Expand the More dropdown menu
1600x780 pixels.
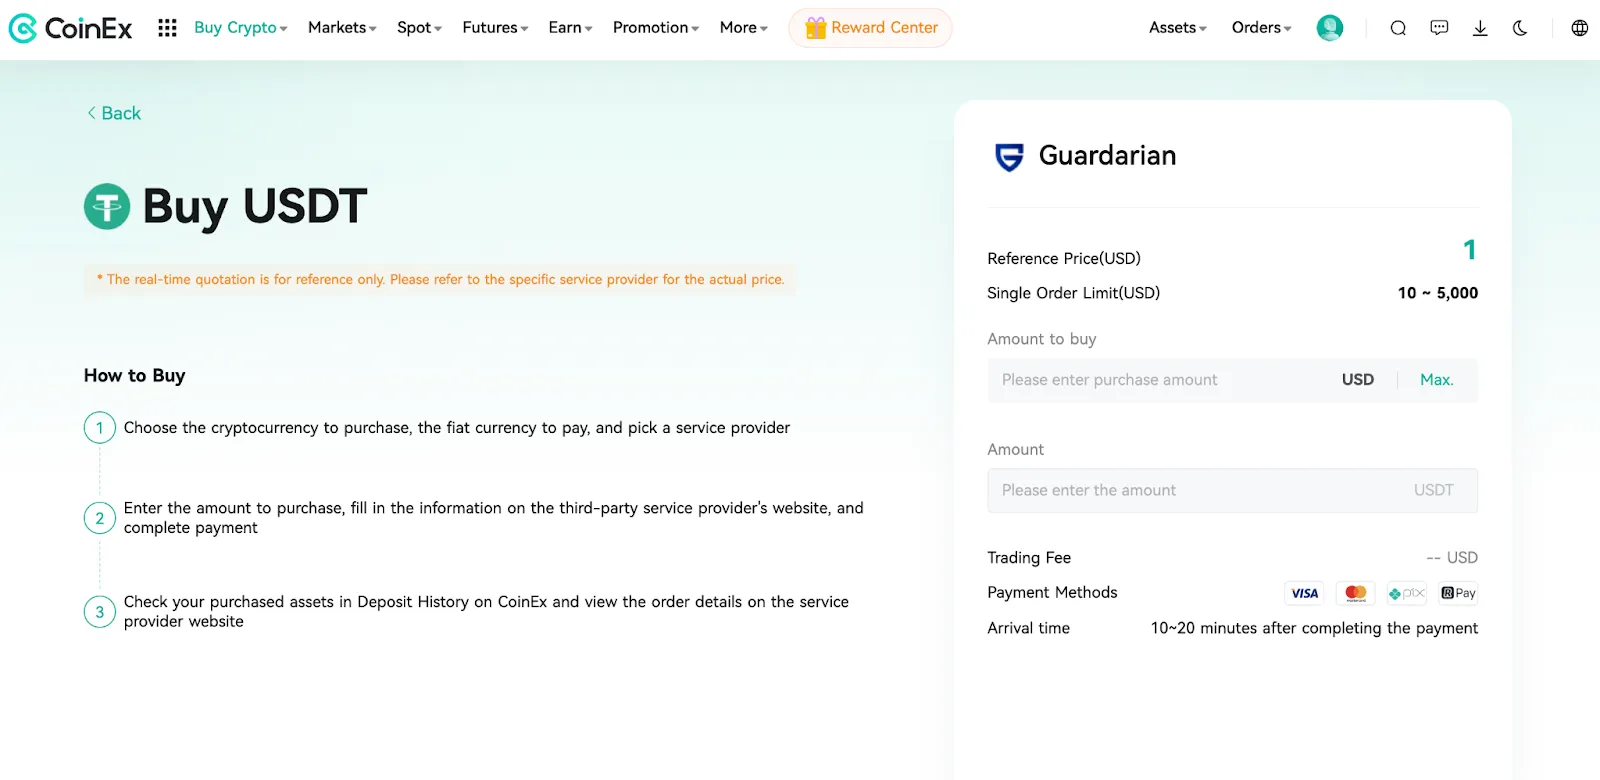744,28
